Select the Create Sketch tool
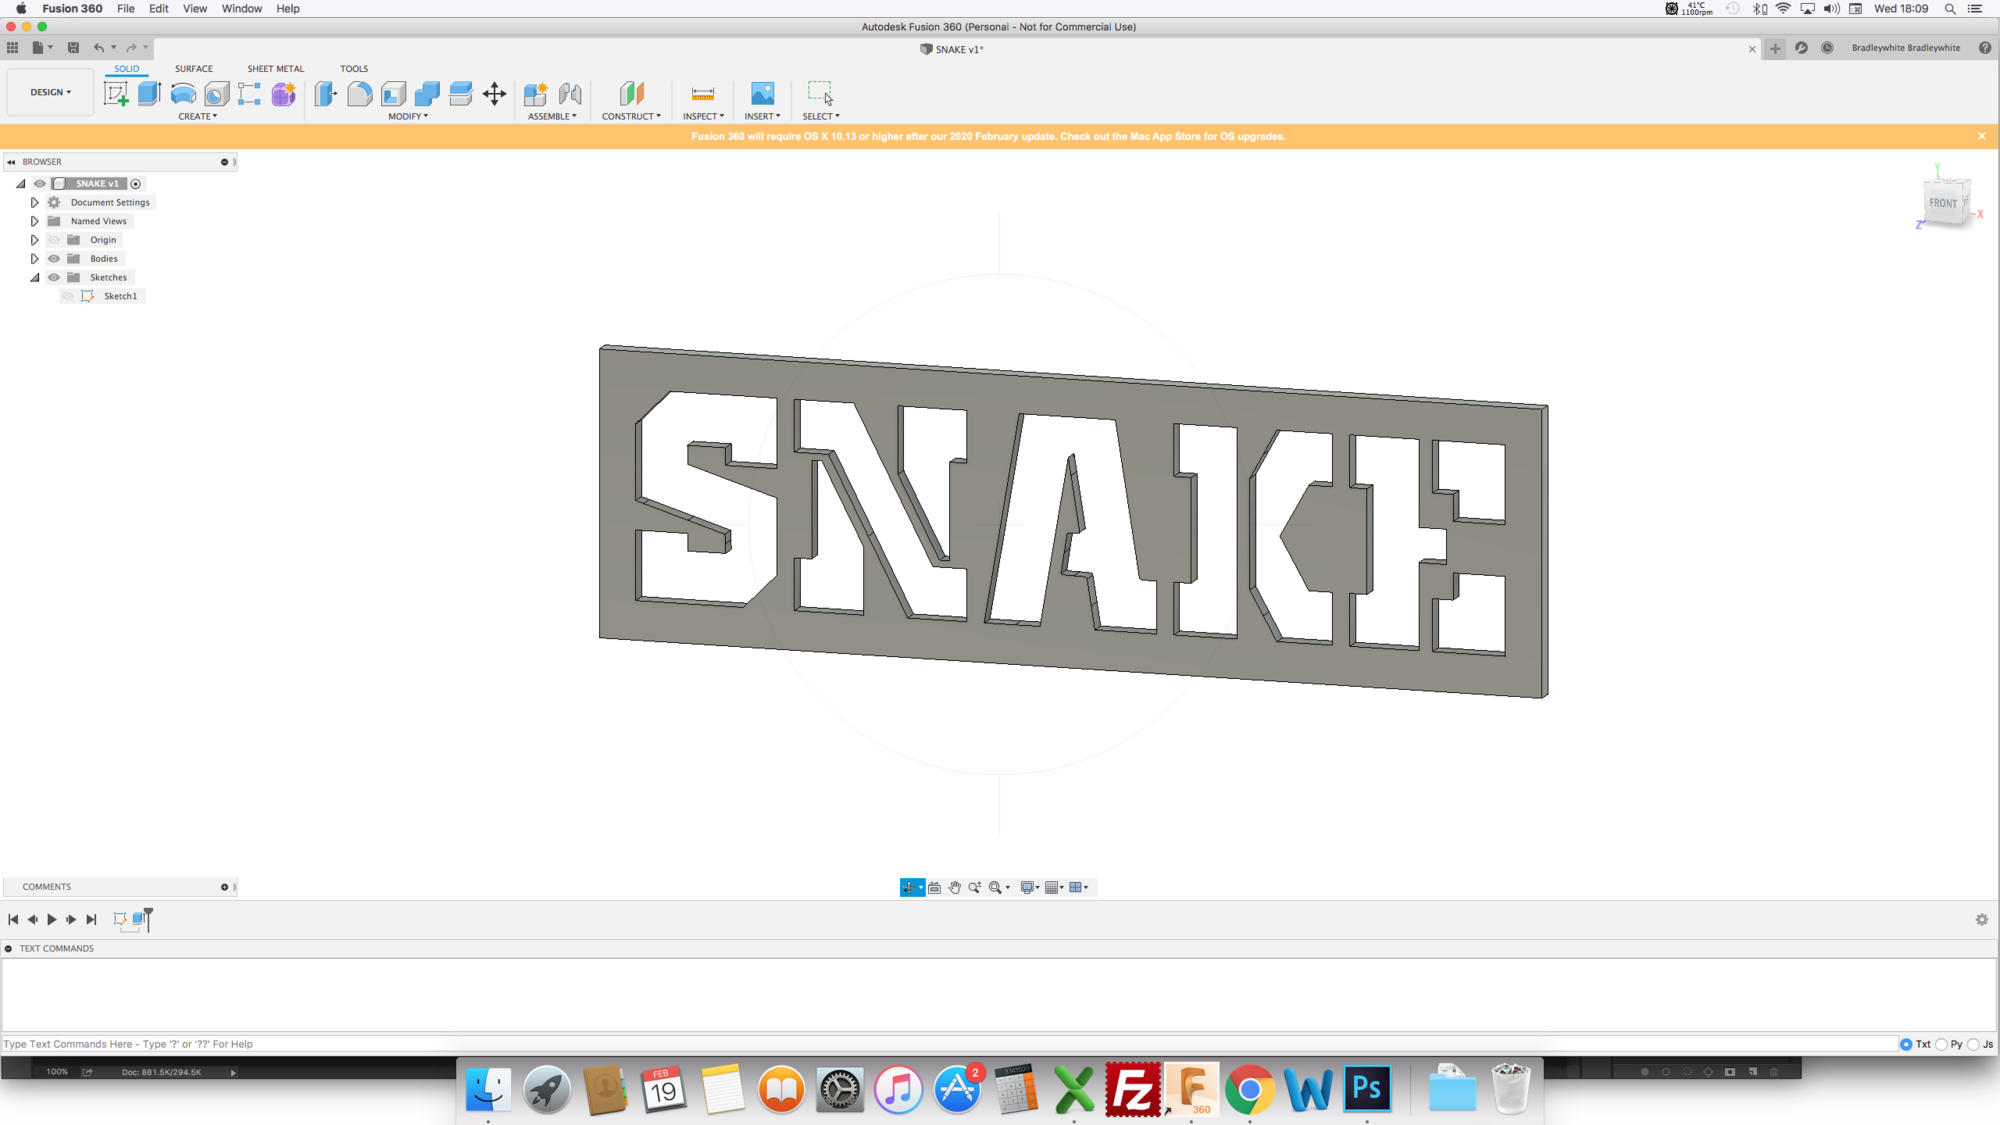The image size is (2000, 1125). pyautogui.click(x=116, y=94)
